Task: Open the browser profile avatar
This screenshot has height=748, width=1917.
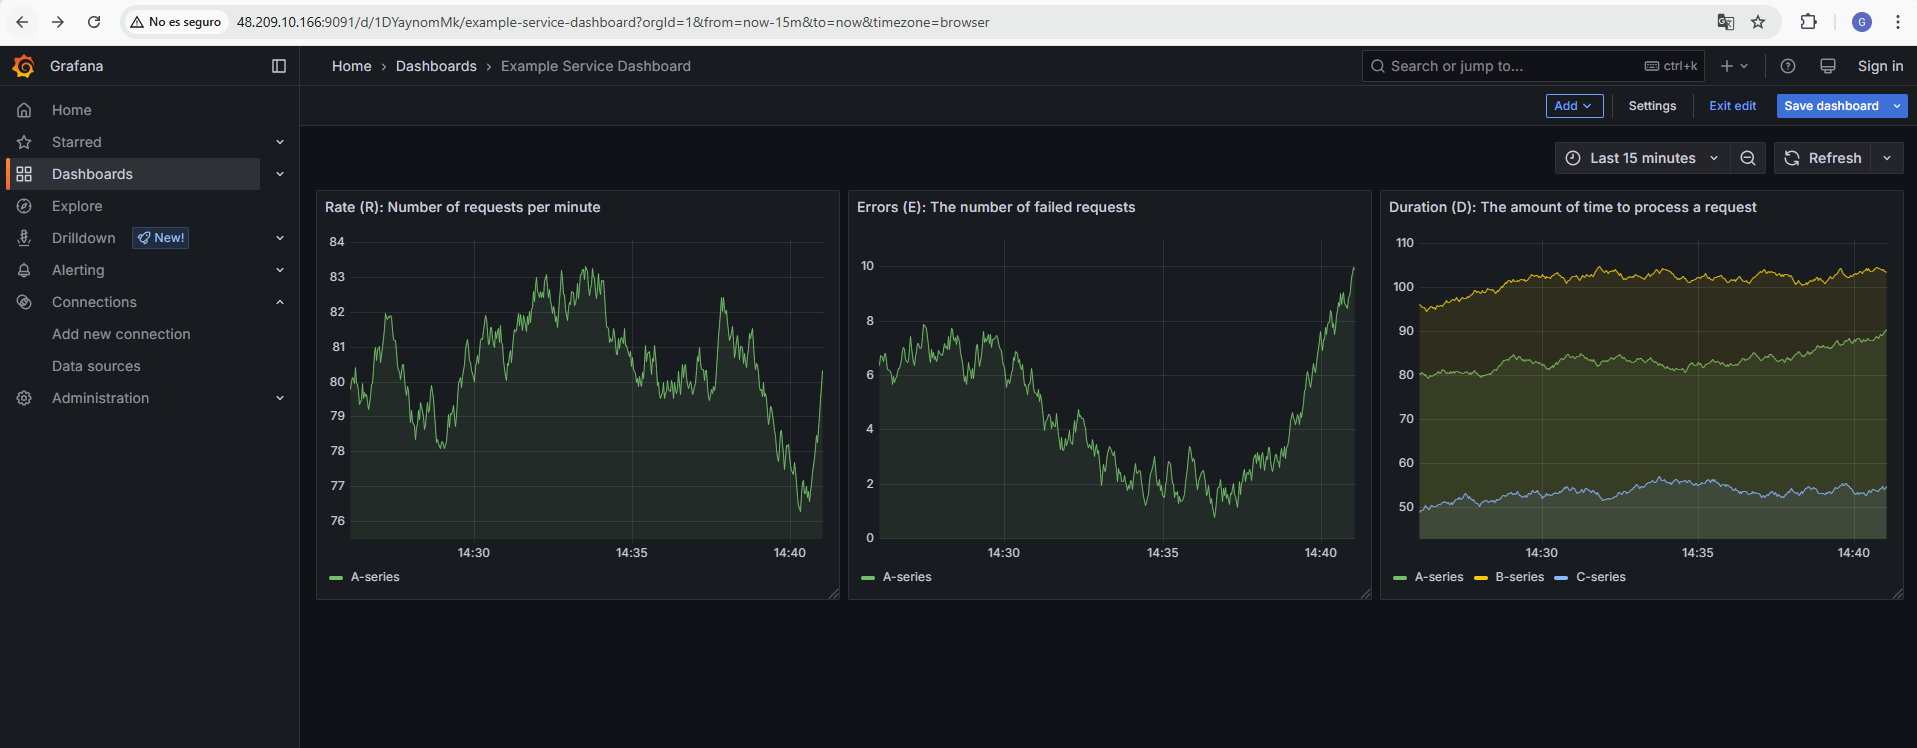Action: coord(1862,22)
